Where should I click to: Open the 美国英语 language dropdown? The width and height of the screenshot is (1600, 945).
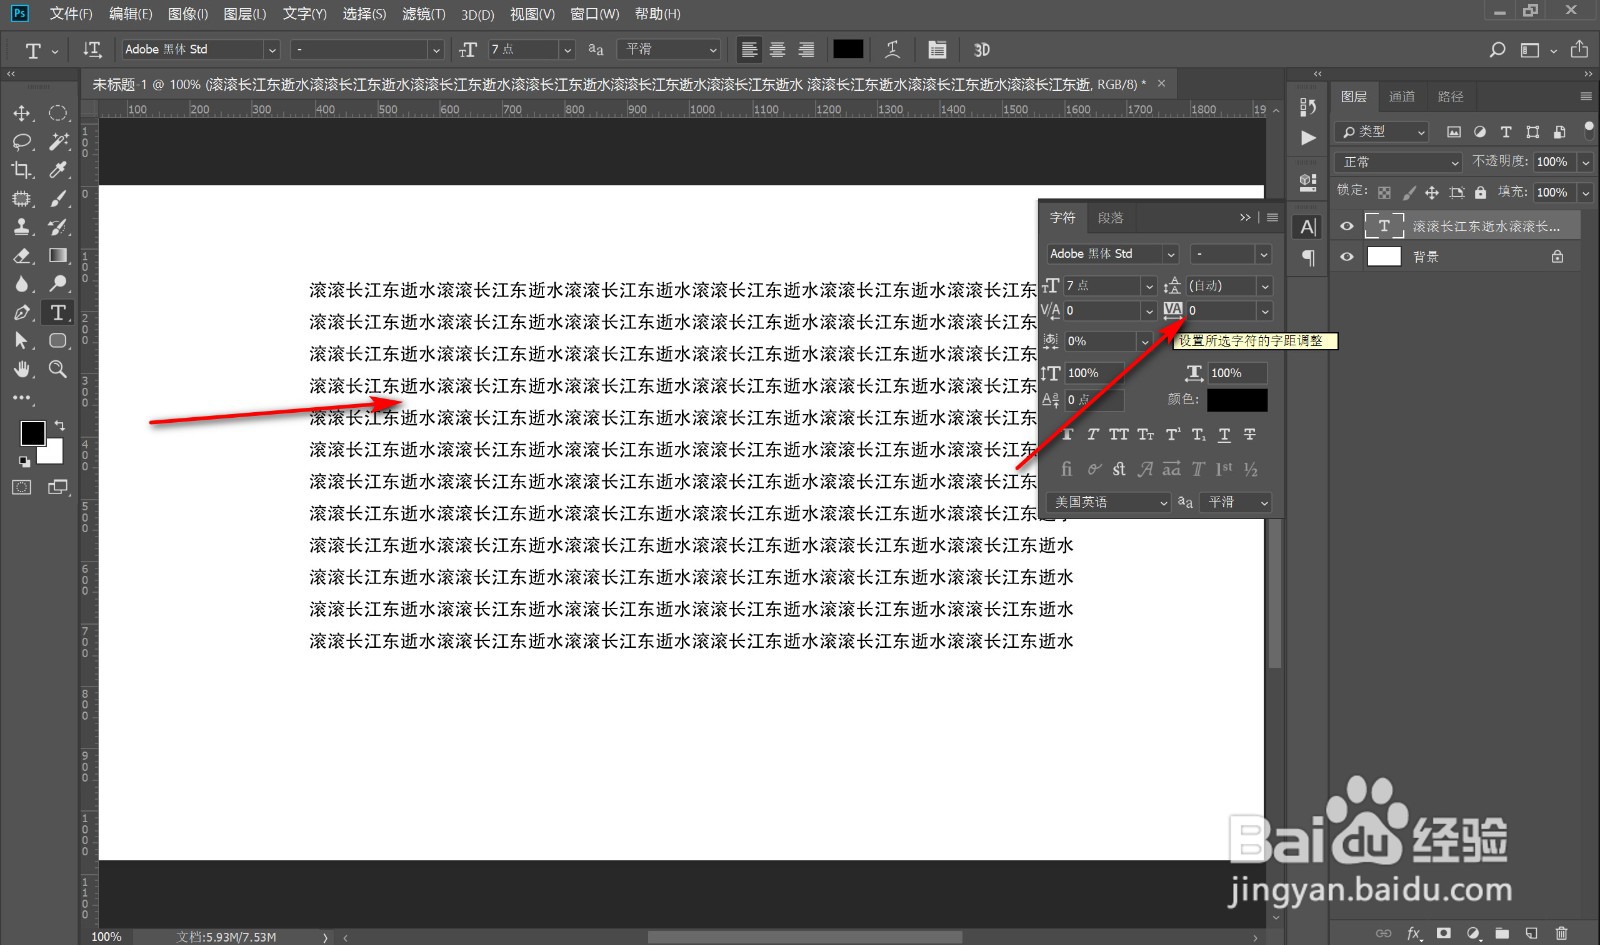[1108, 502]
